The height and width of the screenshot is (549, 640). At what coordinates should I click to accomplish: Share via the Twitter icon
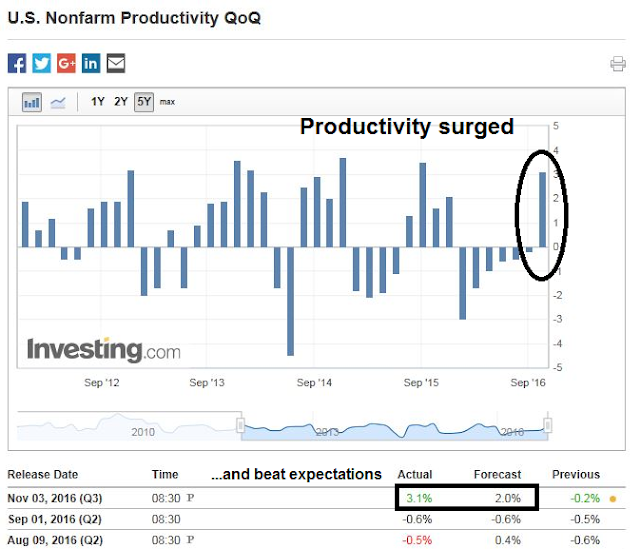coord(42,63)
